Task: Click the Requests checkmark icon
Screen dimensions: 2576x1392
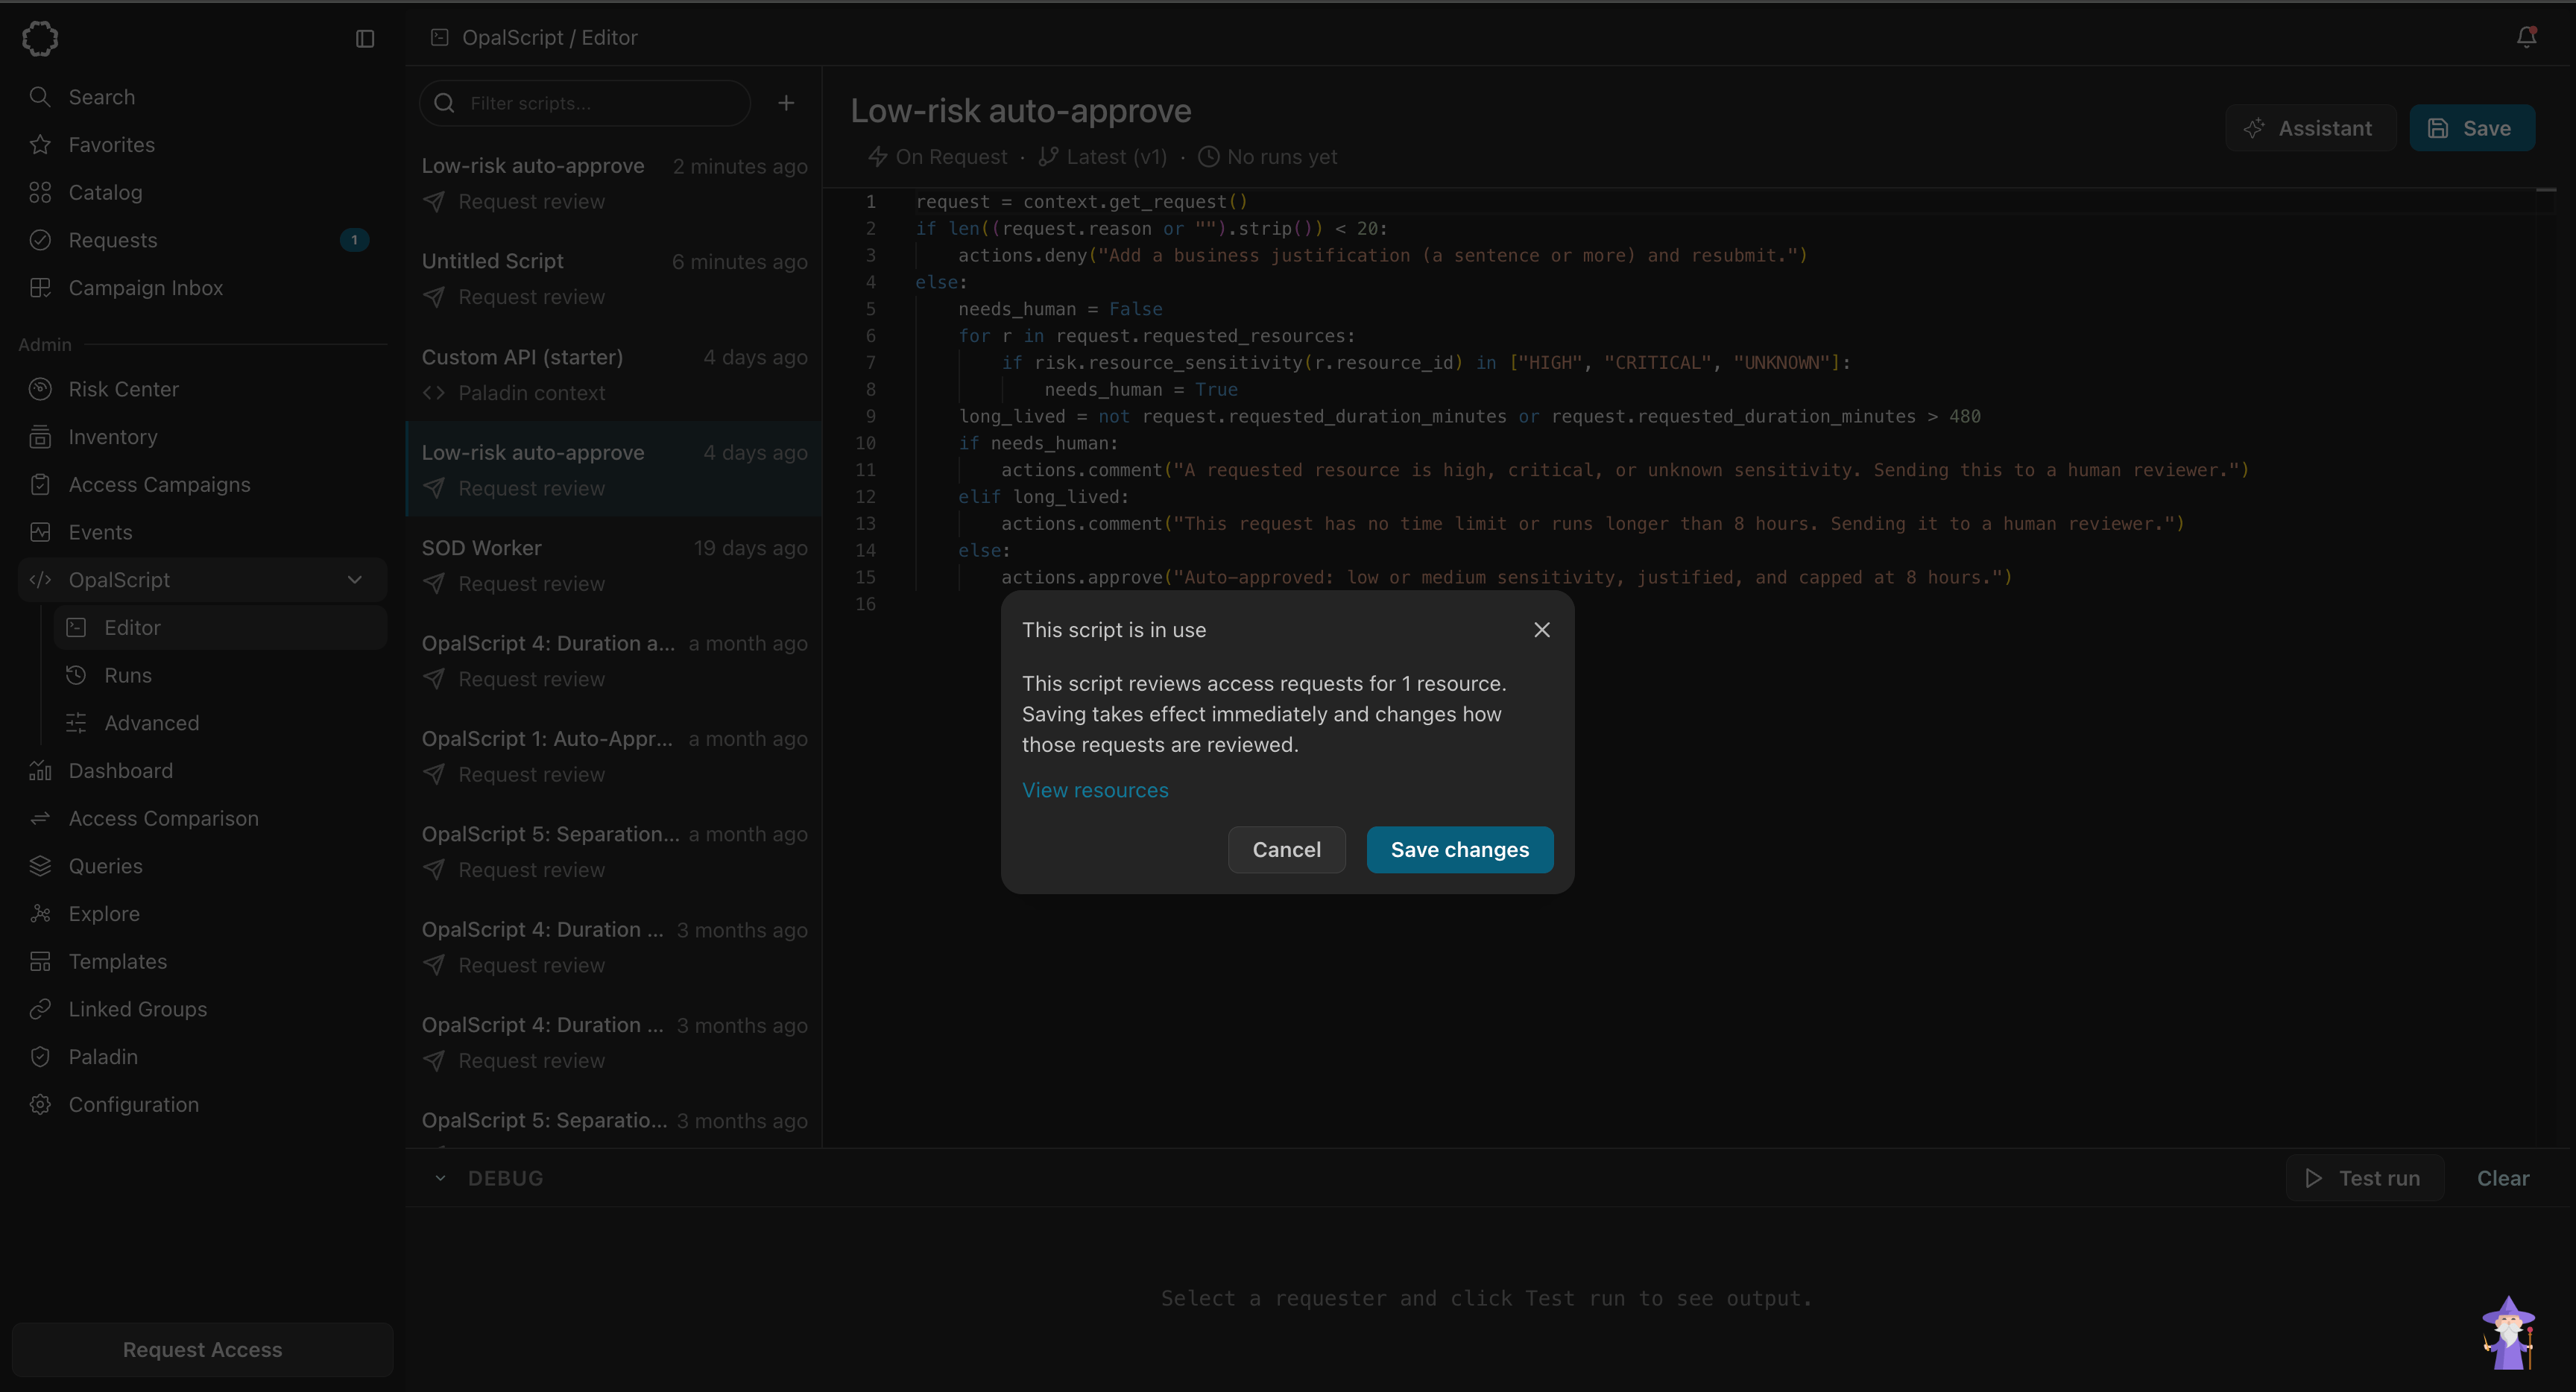Action: pyautogui.click(x=40, y=240)
